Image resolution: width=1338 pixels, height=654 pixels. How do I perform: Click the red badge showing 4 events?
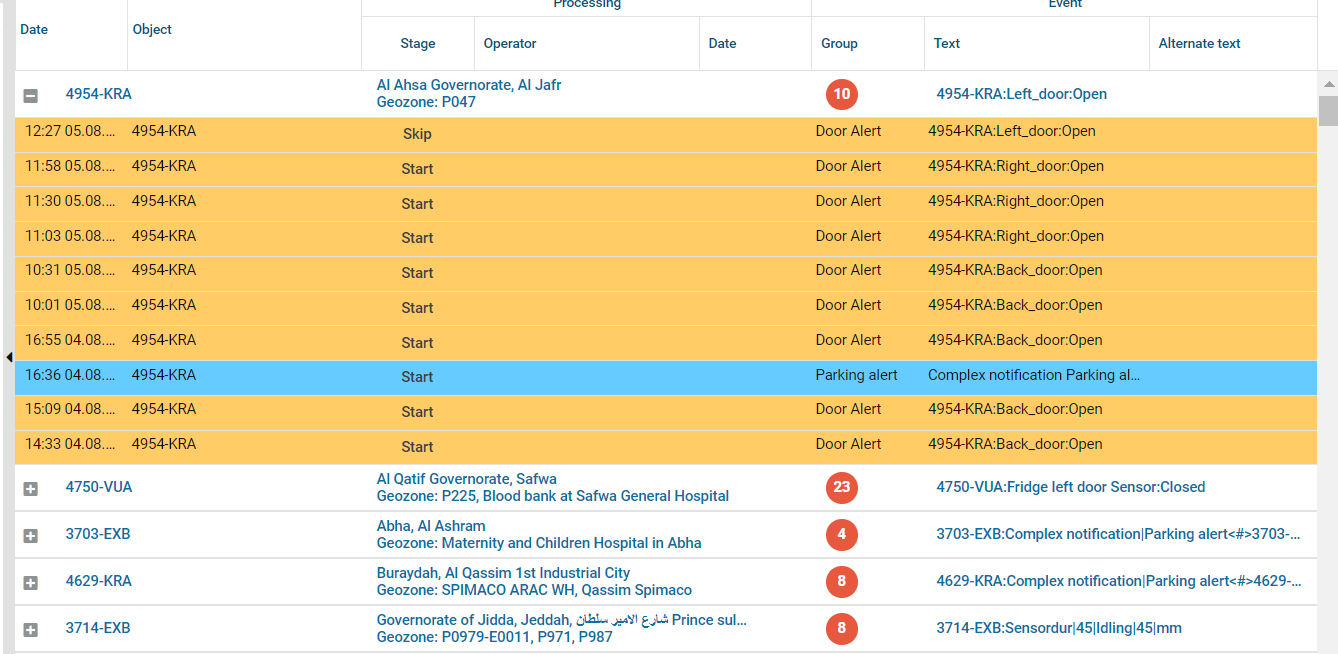(x=841, y=535)
